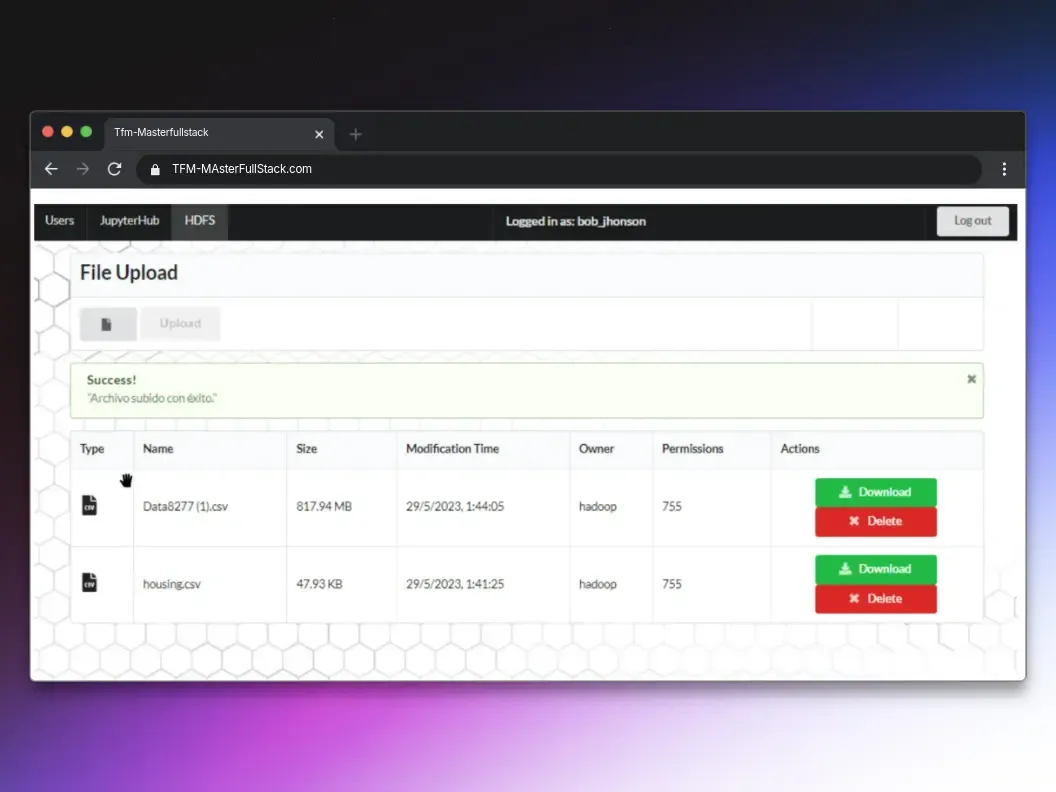The image size is (1056, 792).
Task: Click the CSV file icon beside Data8277 (1).csv
Action: (89, 505)
